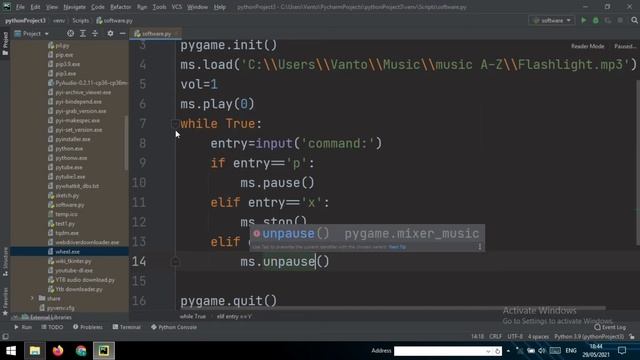Open Project panel gear settings
The image size is (640, 360).
pyautogui.click(x=110, y=33)
